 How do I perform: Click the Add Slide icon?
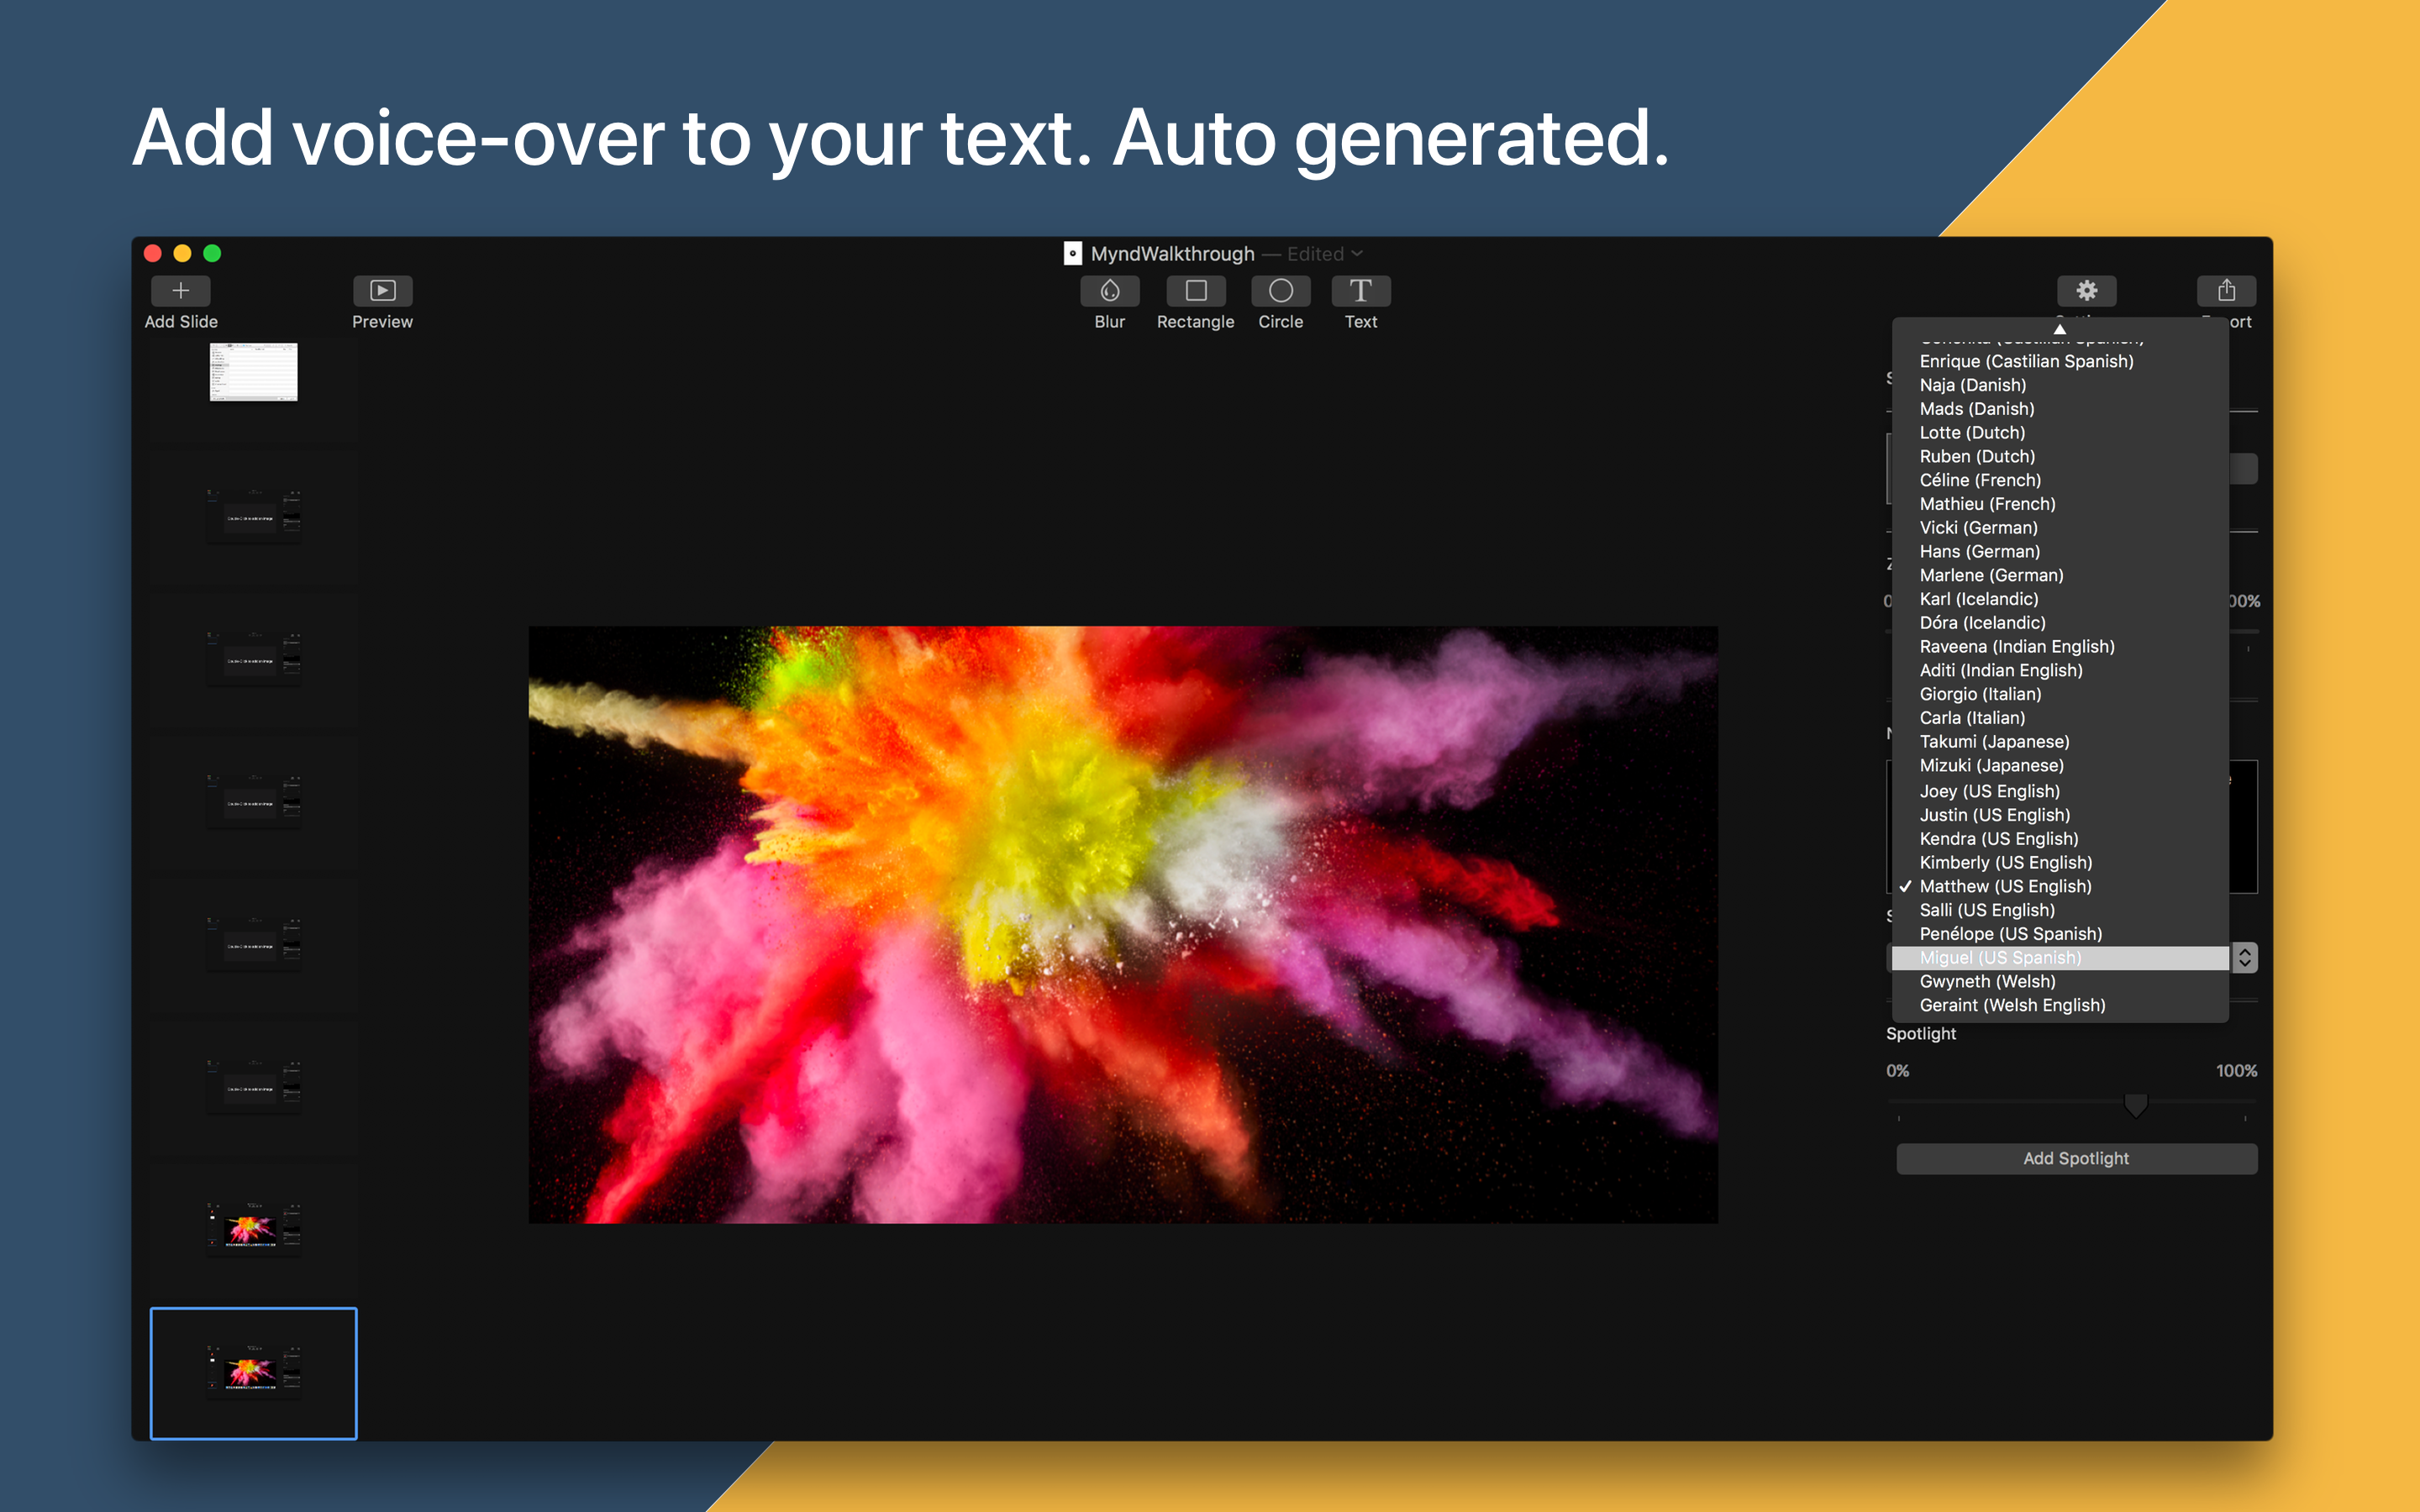coord(181,291)
